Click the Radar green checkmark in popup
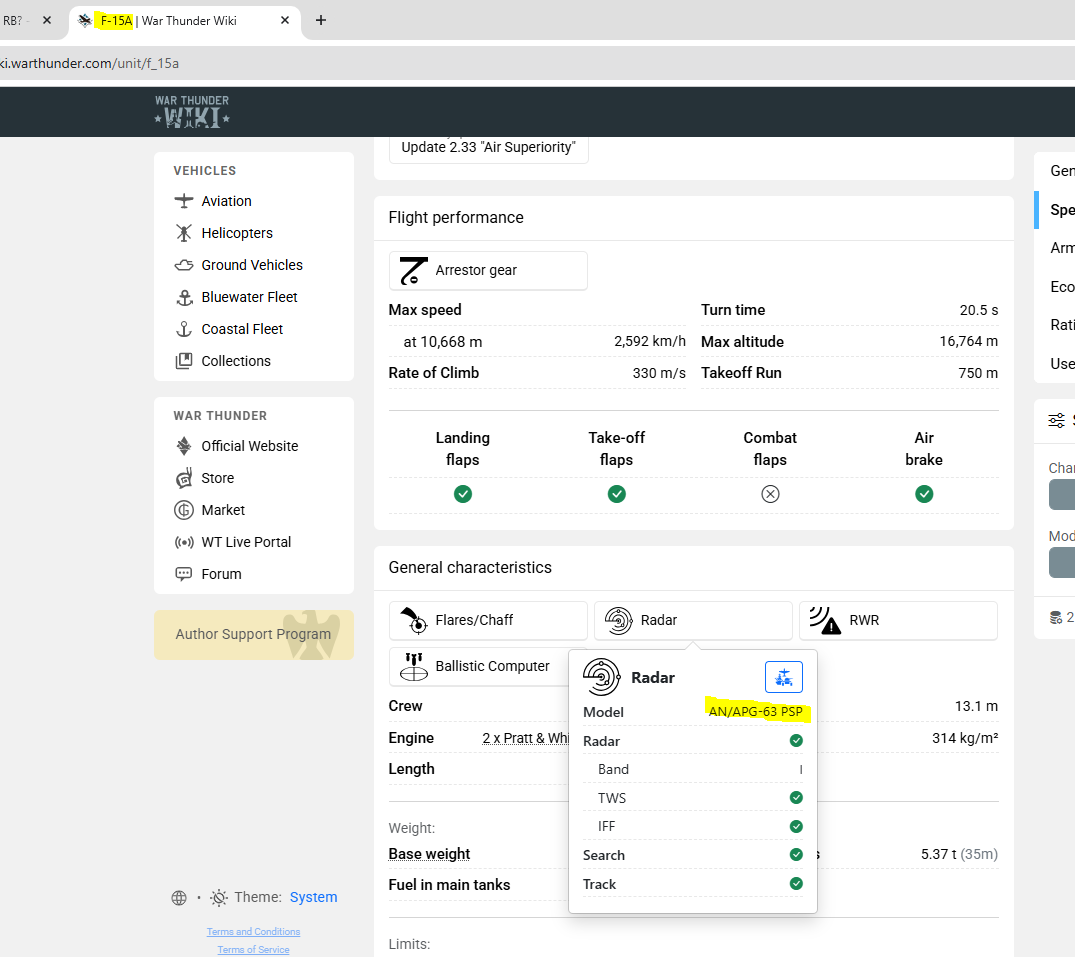The height and width of the screenshot is (957, 1075). pyautogui.click(x=796, y=740)
